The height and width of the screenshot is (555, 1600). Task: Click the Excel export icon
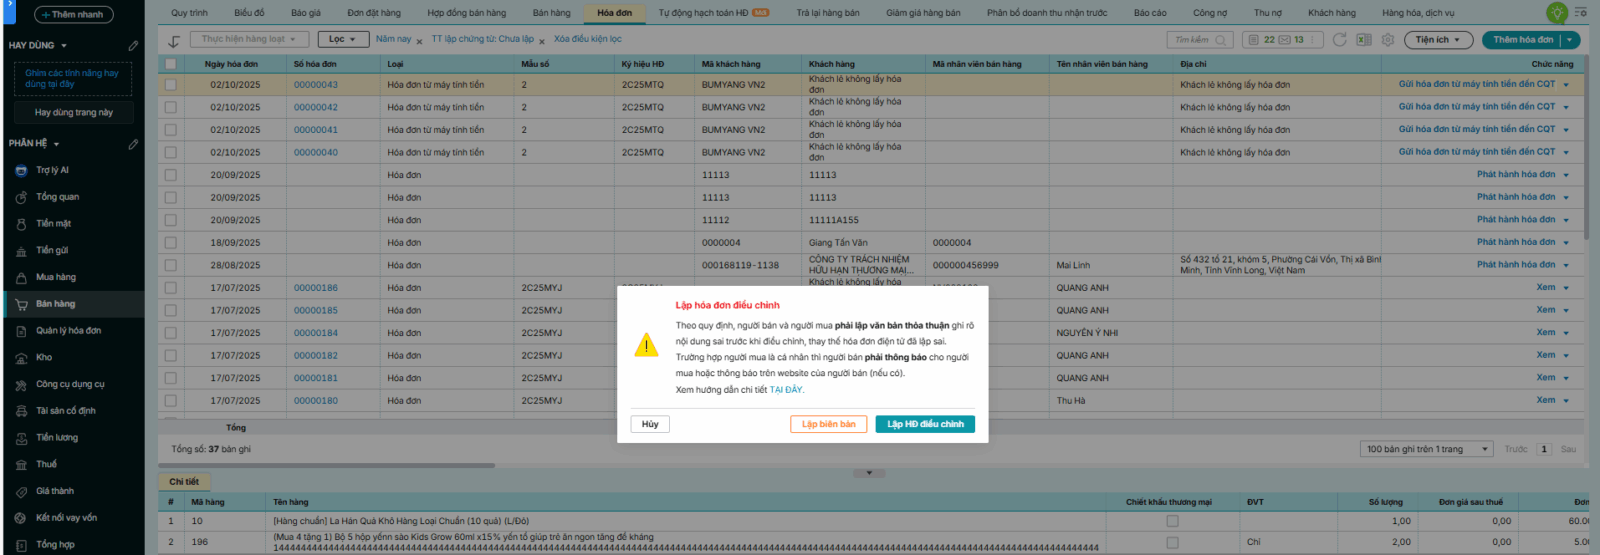1363,40
